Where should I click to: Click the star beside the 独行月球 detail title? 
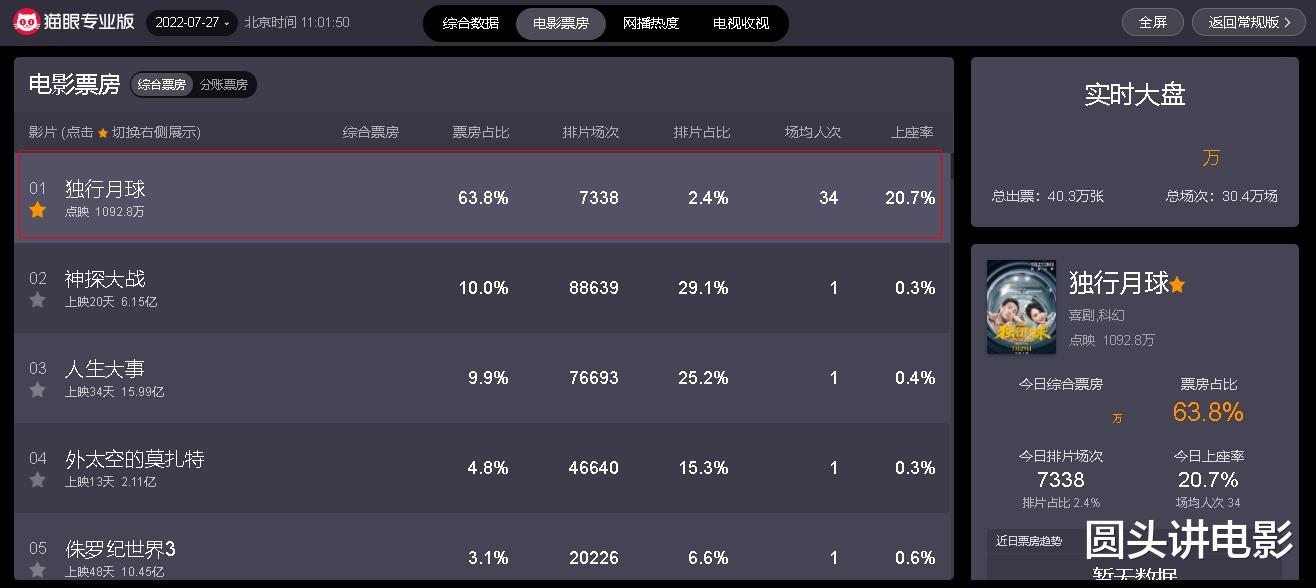coord(1177,285)
